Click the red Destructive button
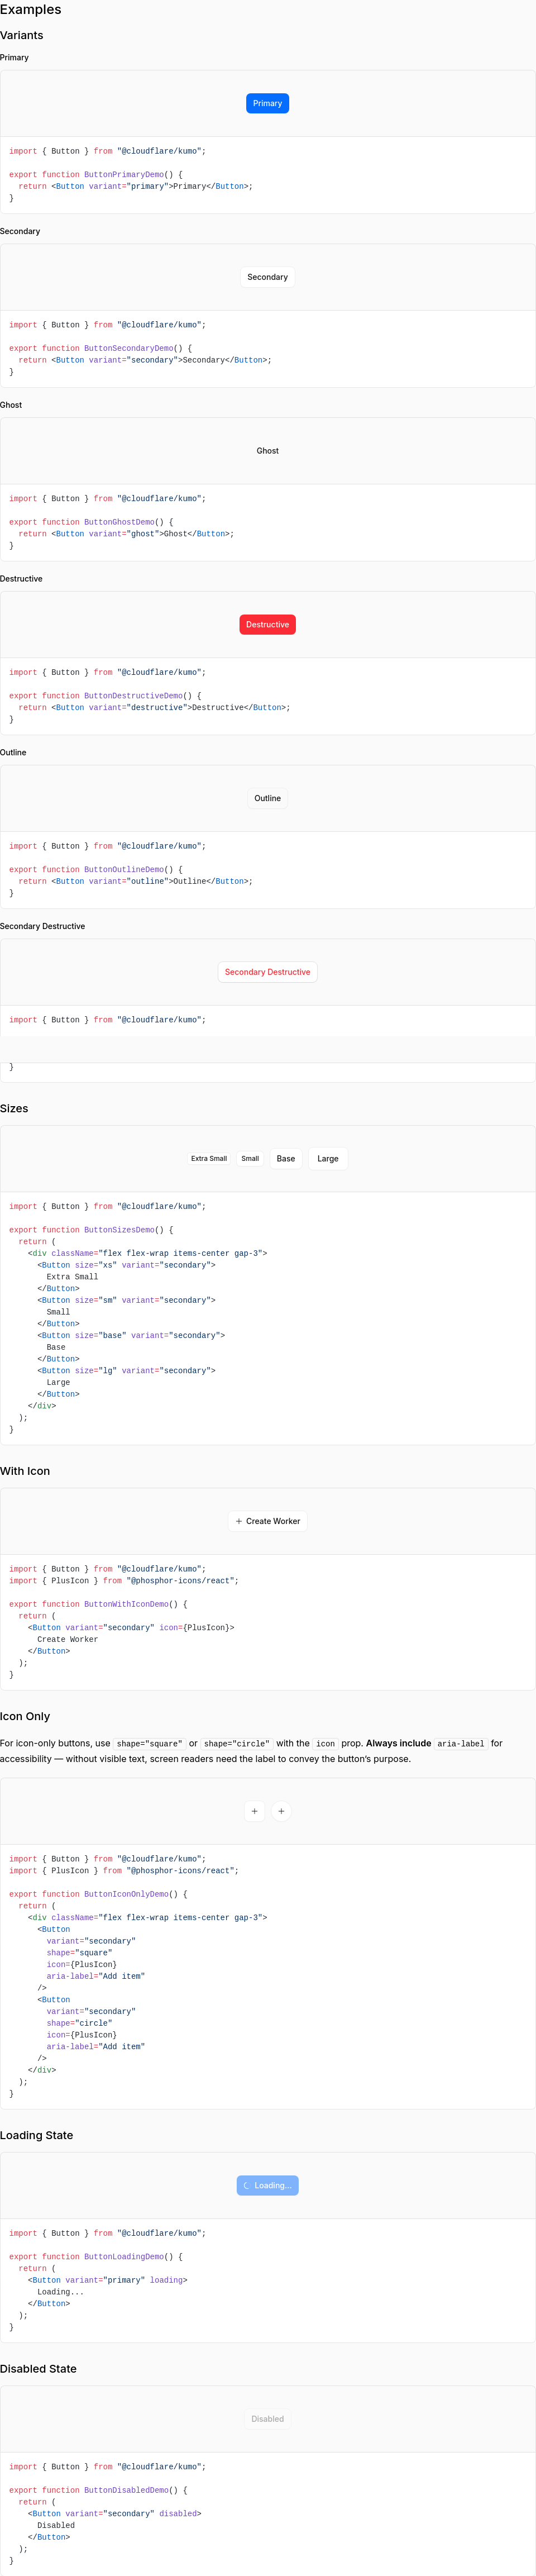Viewport: 536px width, 2576px height. [267, 624]
